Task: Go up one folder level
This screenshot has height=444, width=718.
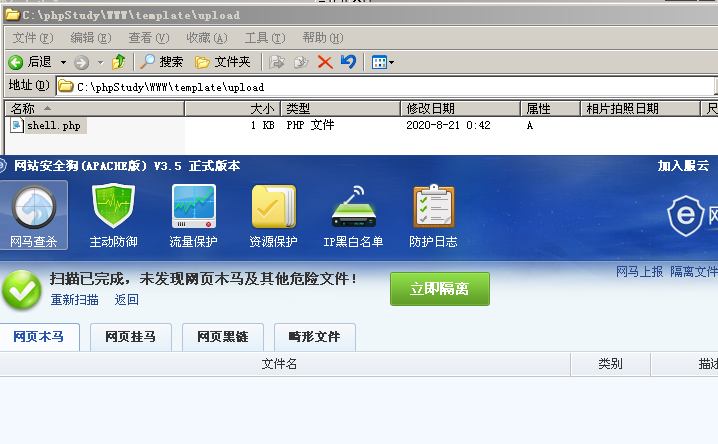Action: point(119,62)
